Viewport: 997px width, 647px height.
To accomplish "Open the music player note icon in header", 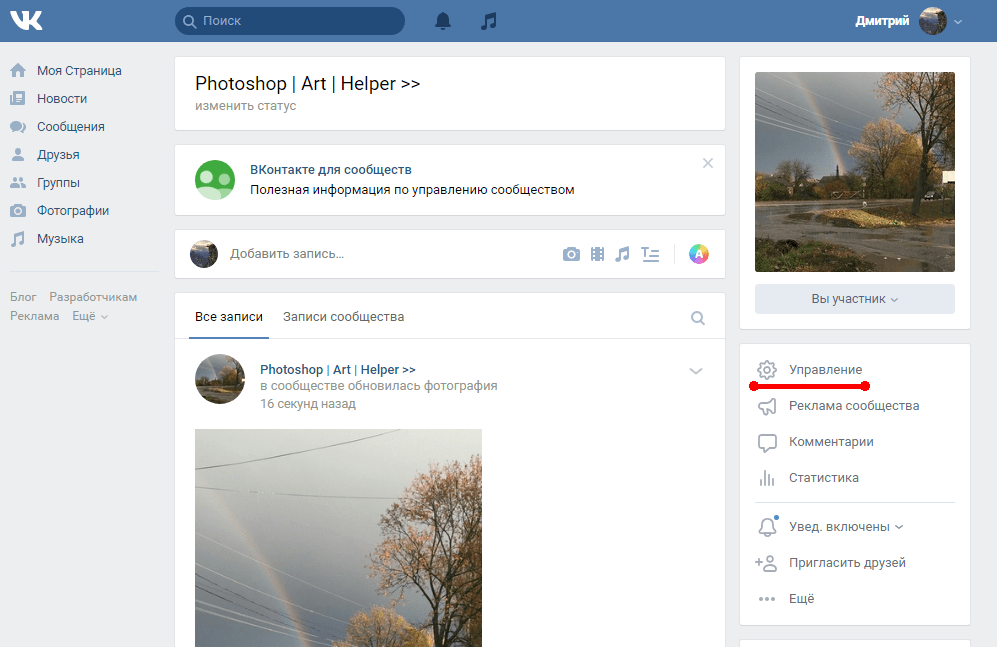I will (488, 22).
